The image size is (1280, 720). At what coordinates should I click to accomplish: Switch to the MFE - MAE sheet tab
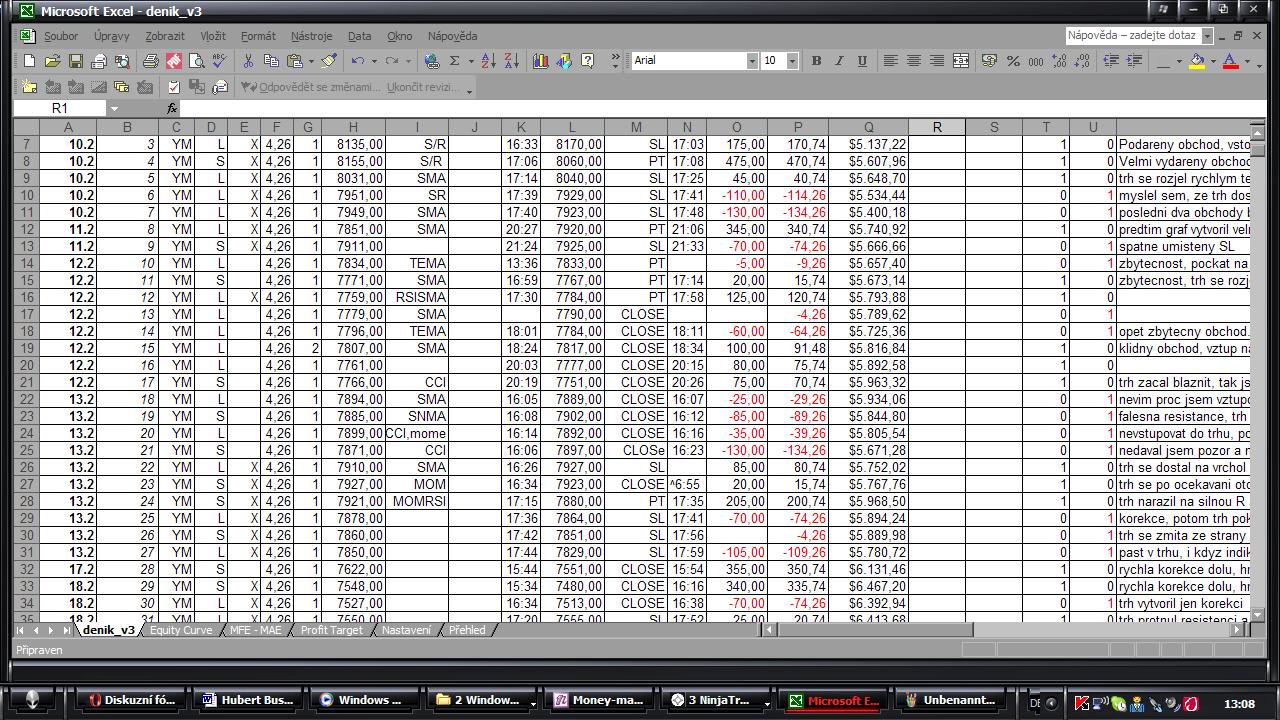(256, 630)
